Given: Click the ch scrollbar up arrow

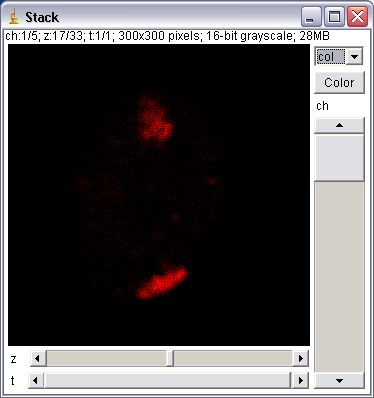Looking at the screenshot, I should (339, 125).
